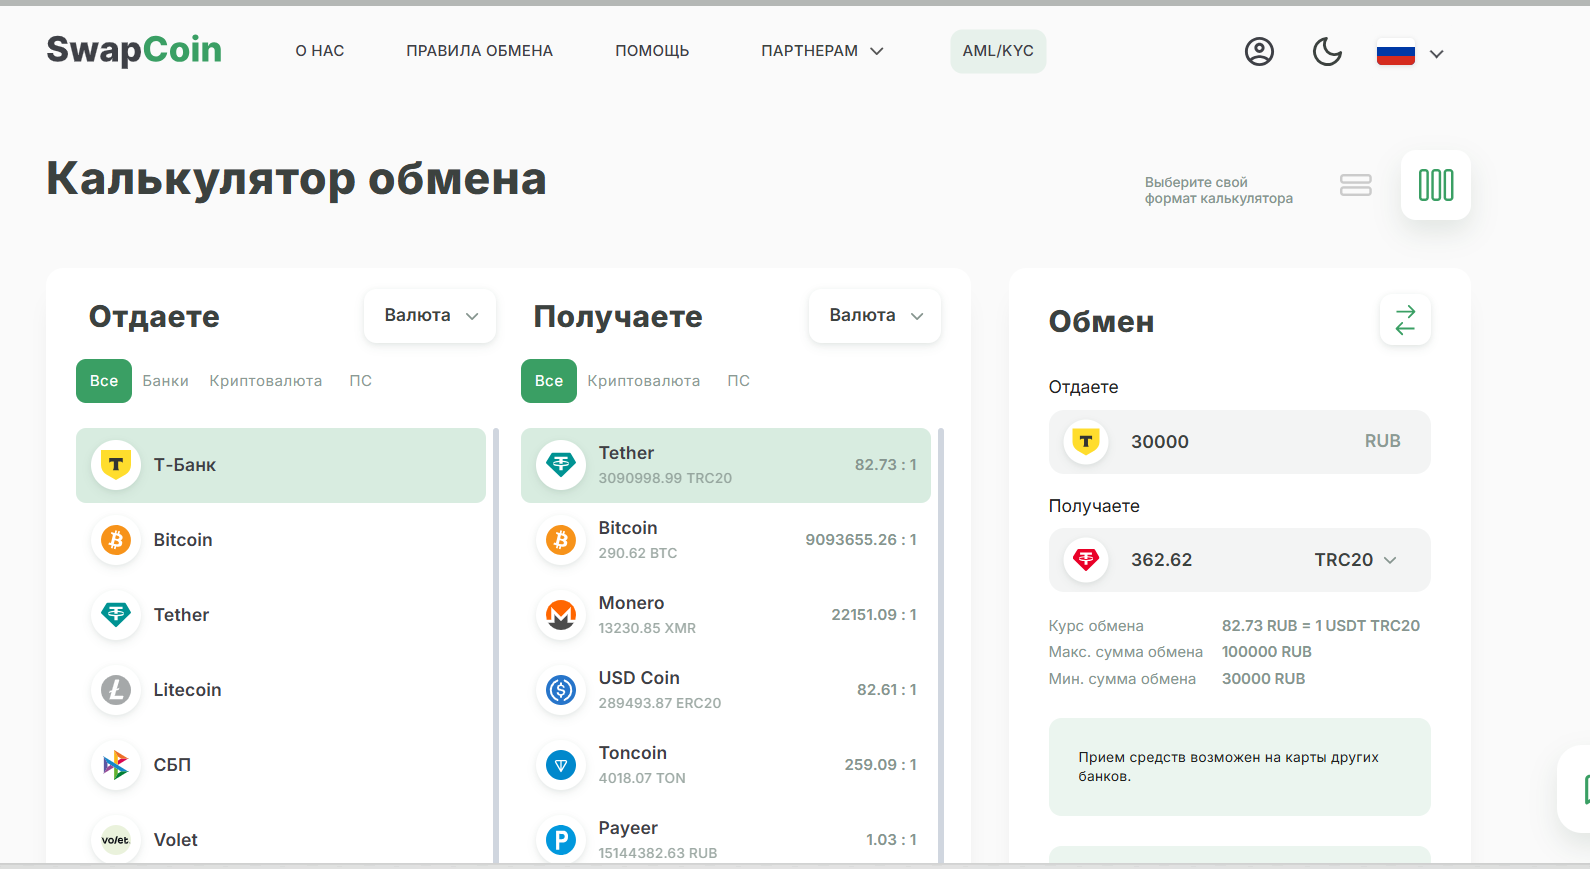Select Litecoin label in give list
1590x869 pixels.
(187, 690)
